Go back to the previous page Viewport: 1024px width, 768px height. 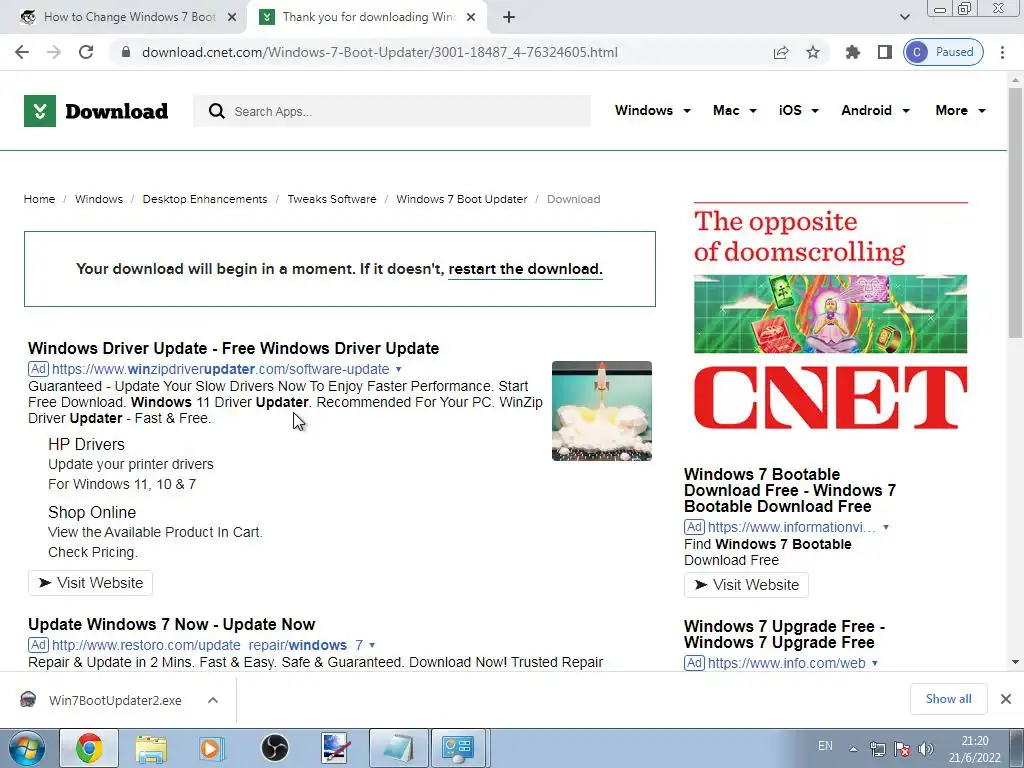coord(22,52)
